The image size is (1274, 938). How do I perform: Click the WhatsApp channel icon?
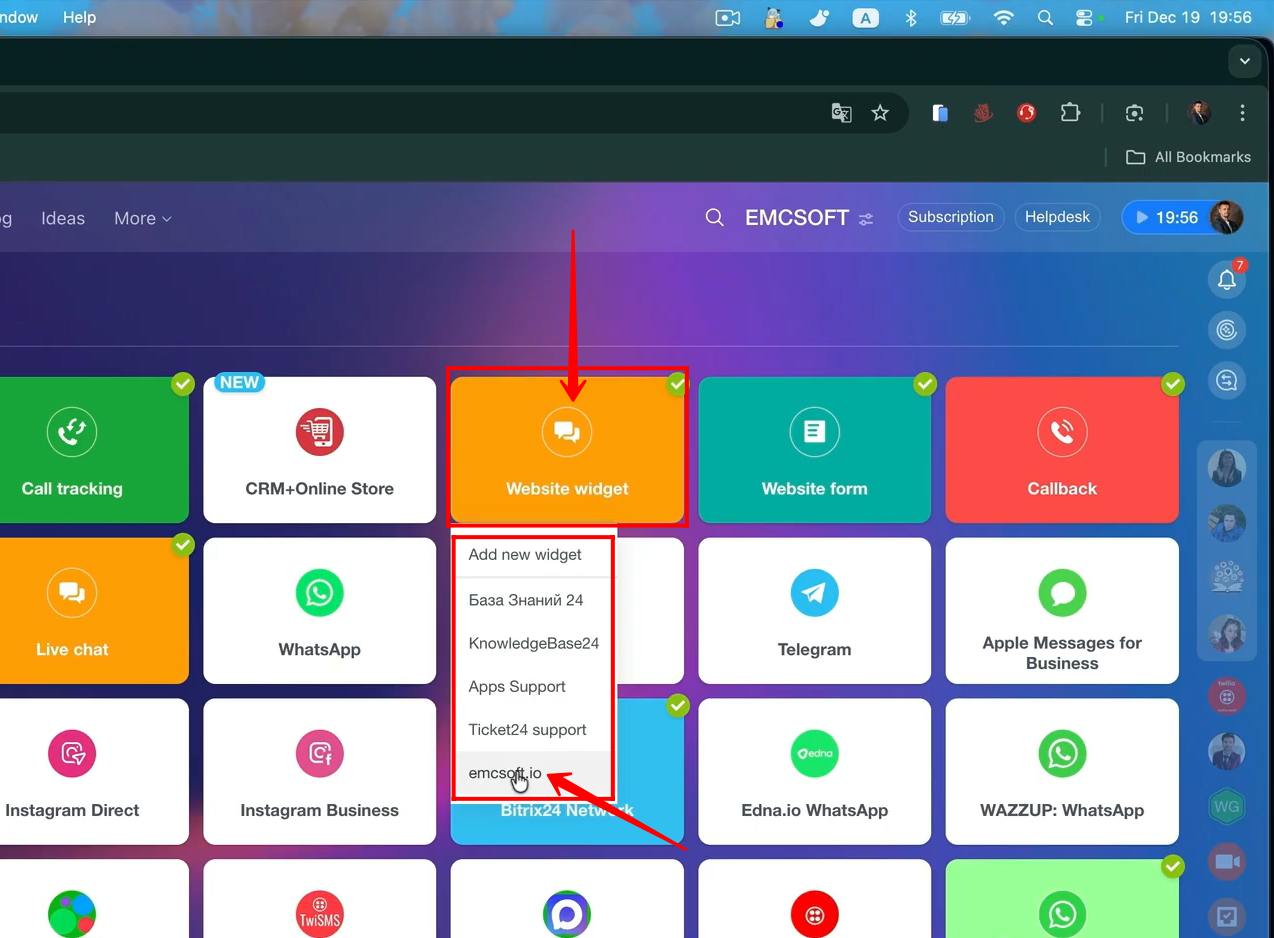[319, 594]
